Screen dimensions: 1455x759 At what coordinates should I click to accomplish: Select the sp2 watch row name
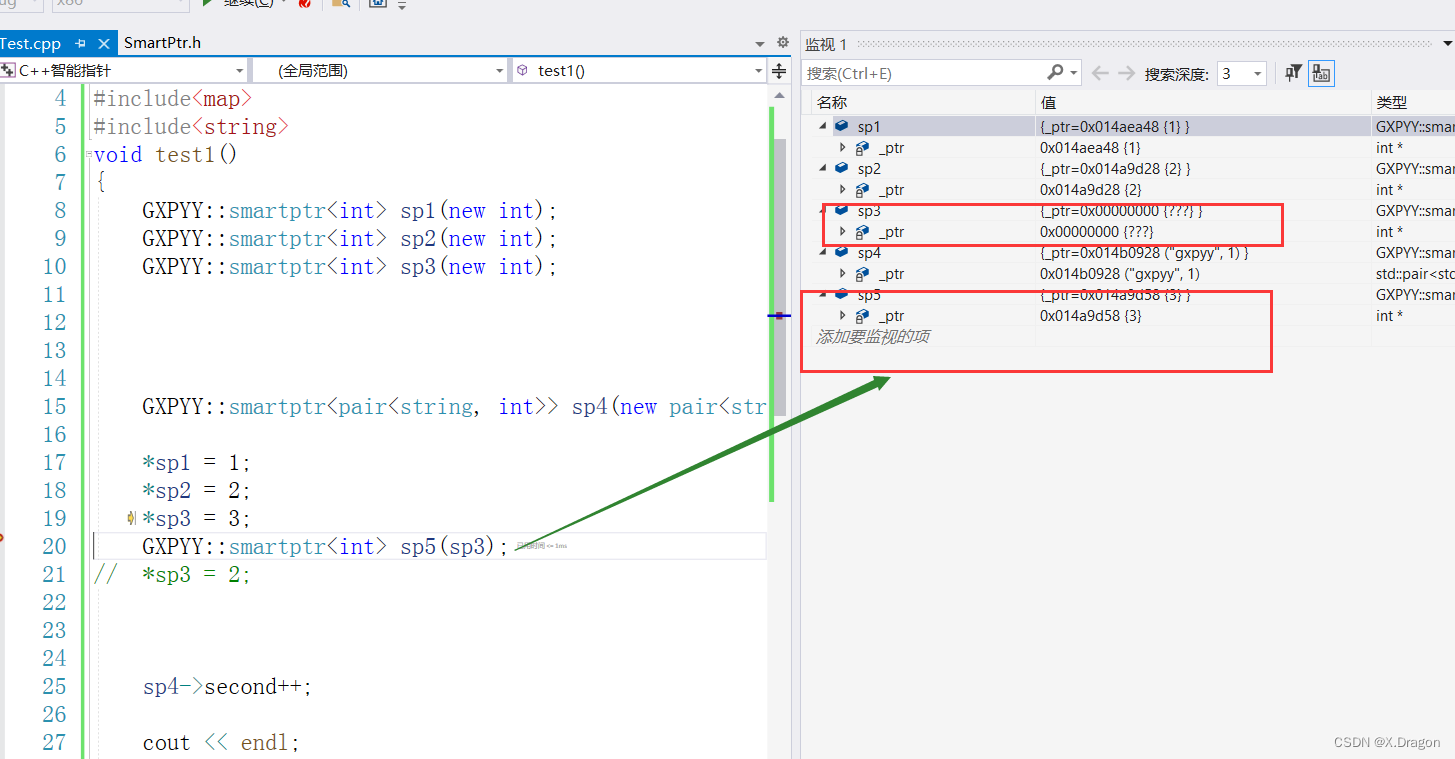coord(869,168)
